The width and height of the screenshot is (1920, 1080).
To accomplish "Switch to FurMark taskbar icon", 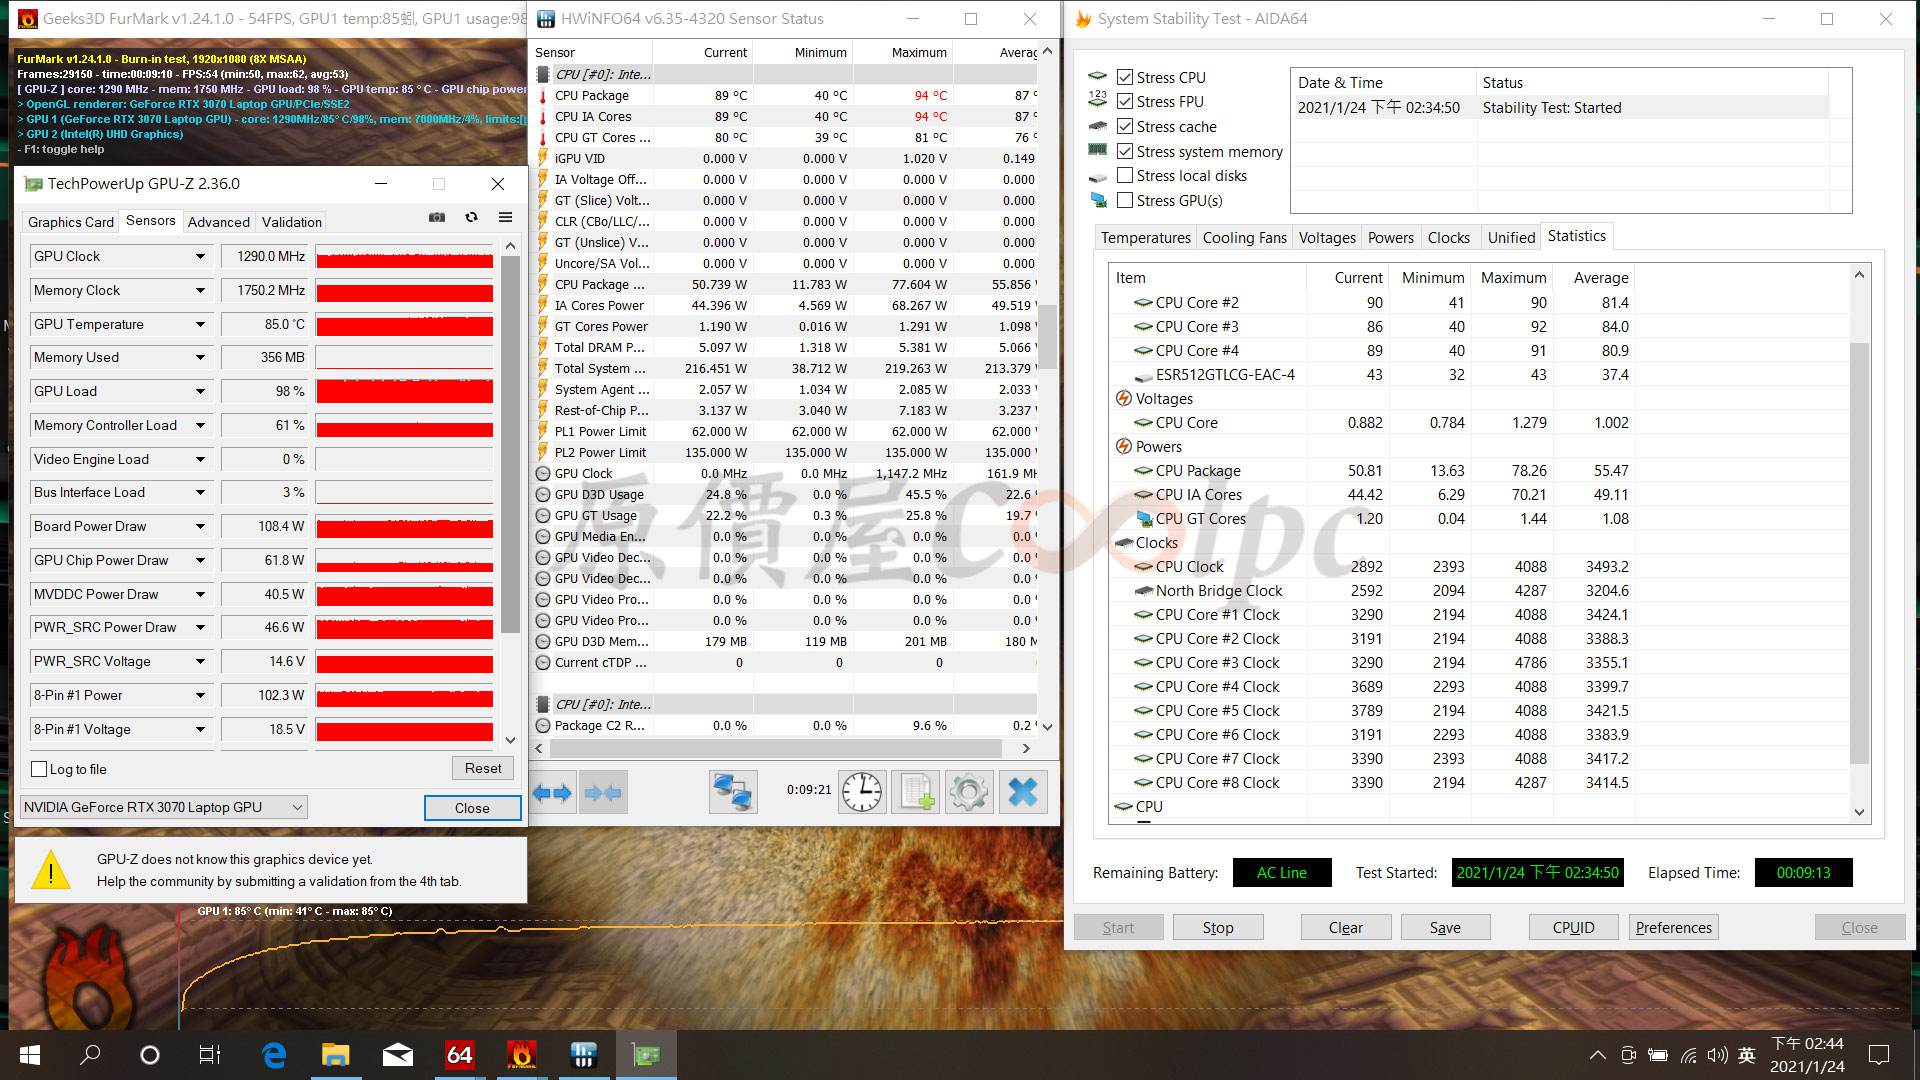I will coord(522,1055).
